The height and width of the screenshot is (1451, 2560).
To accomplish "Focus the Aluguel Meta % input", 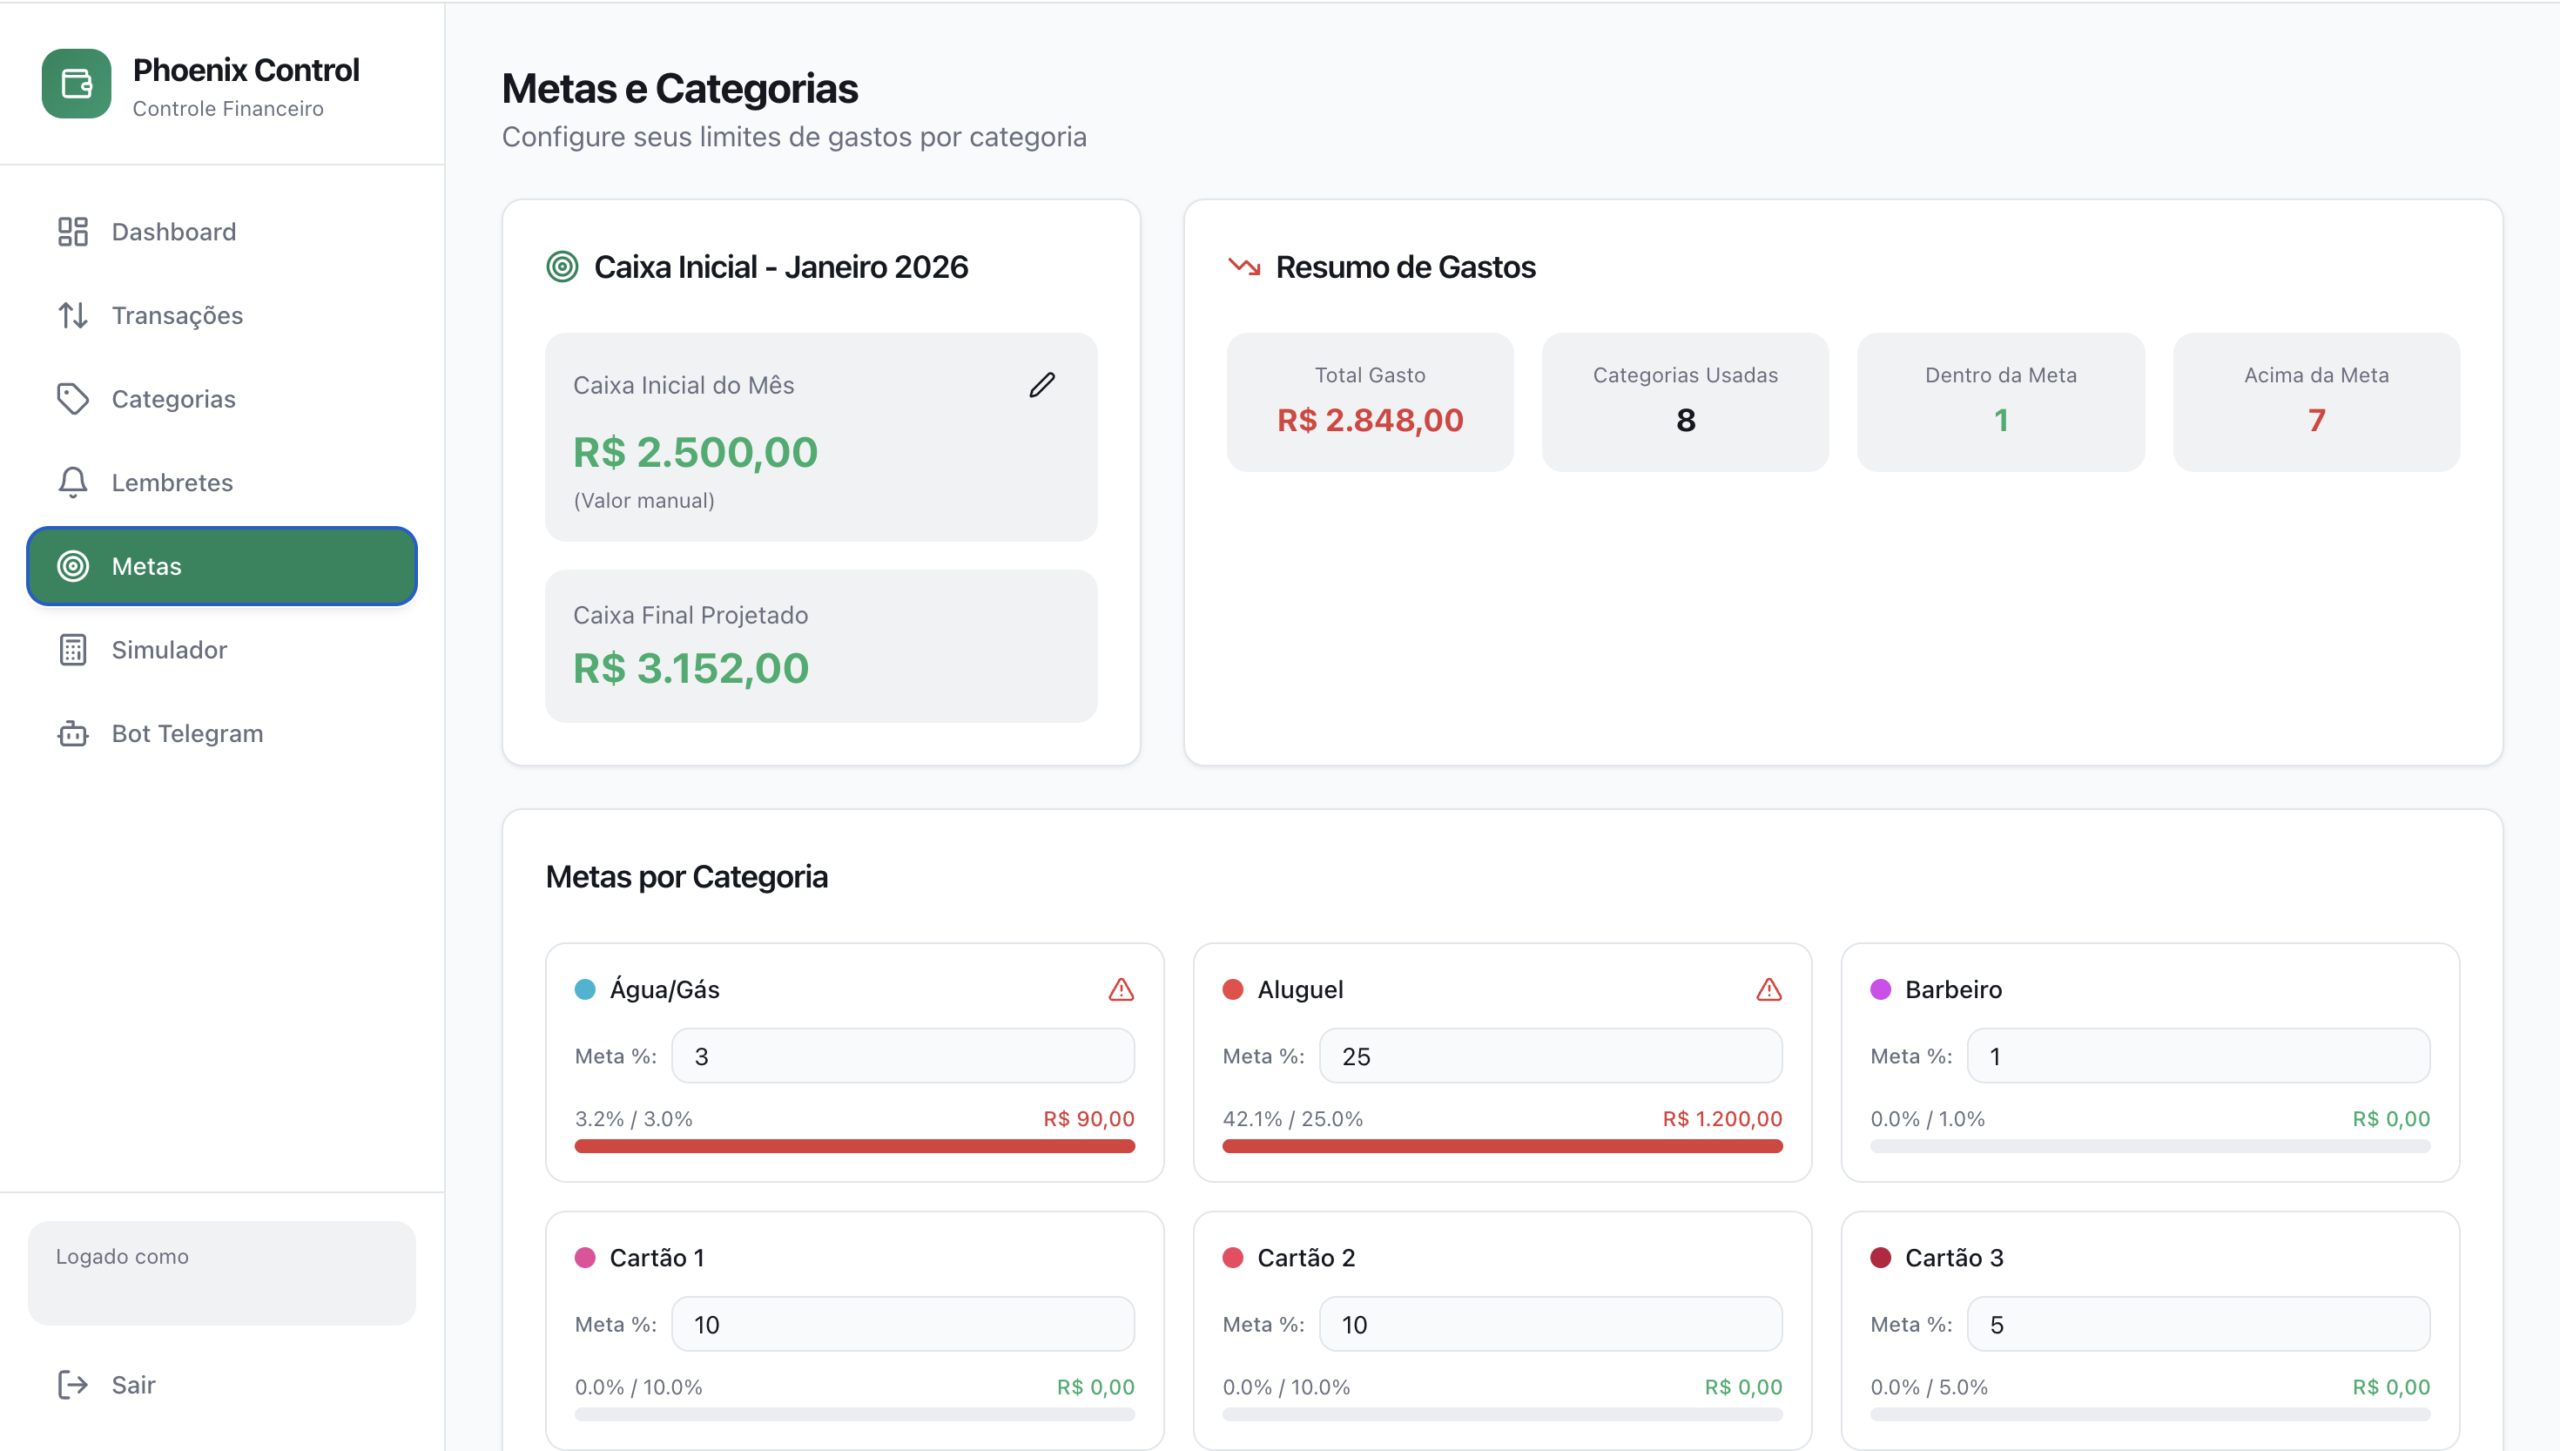I will (x=1551, y=1056).
